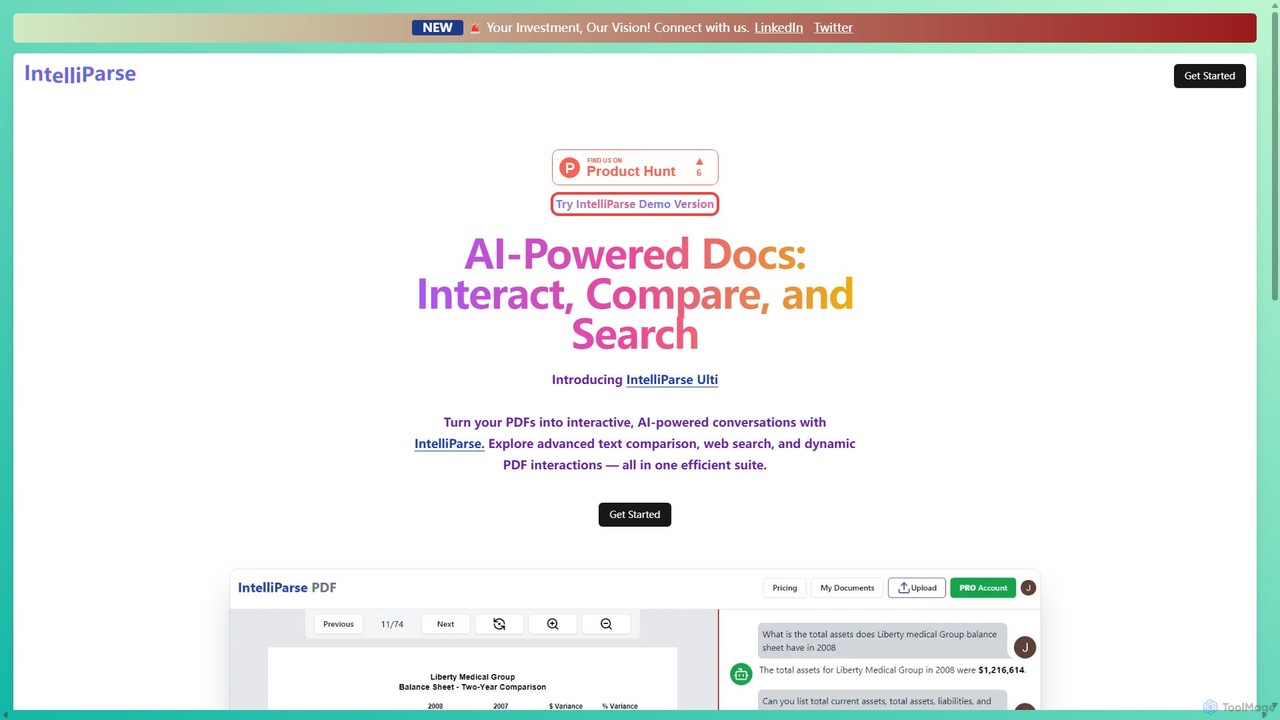Viewport: 1280px width, 720px height.
Task: Click the Get Started button in the header
Action: coord(1210,76)
